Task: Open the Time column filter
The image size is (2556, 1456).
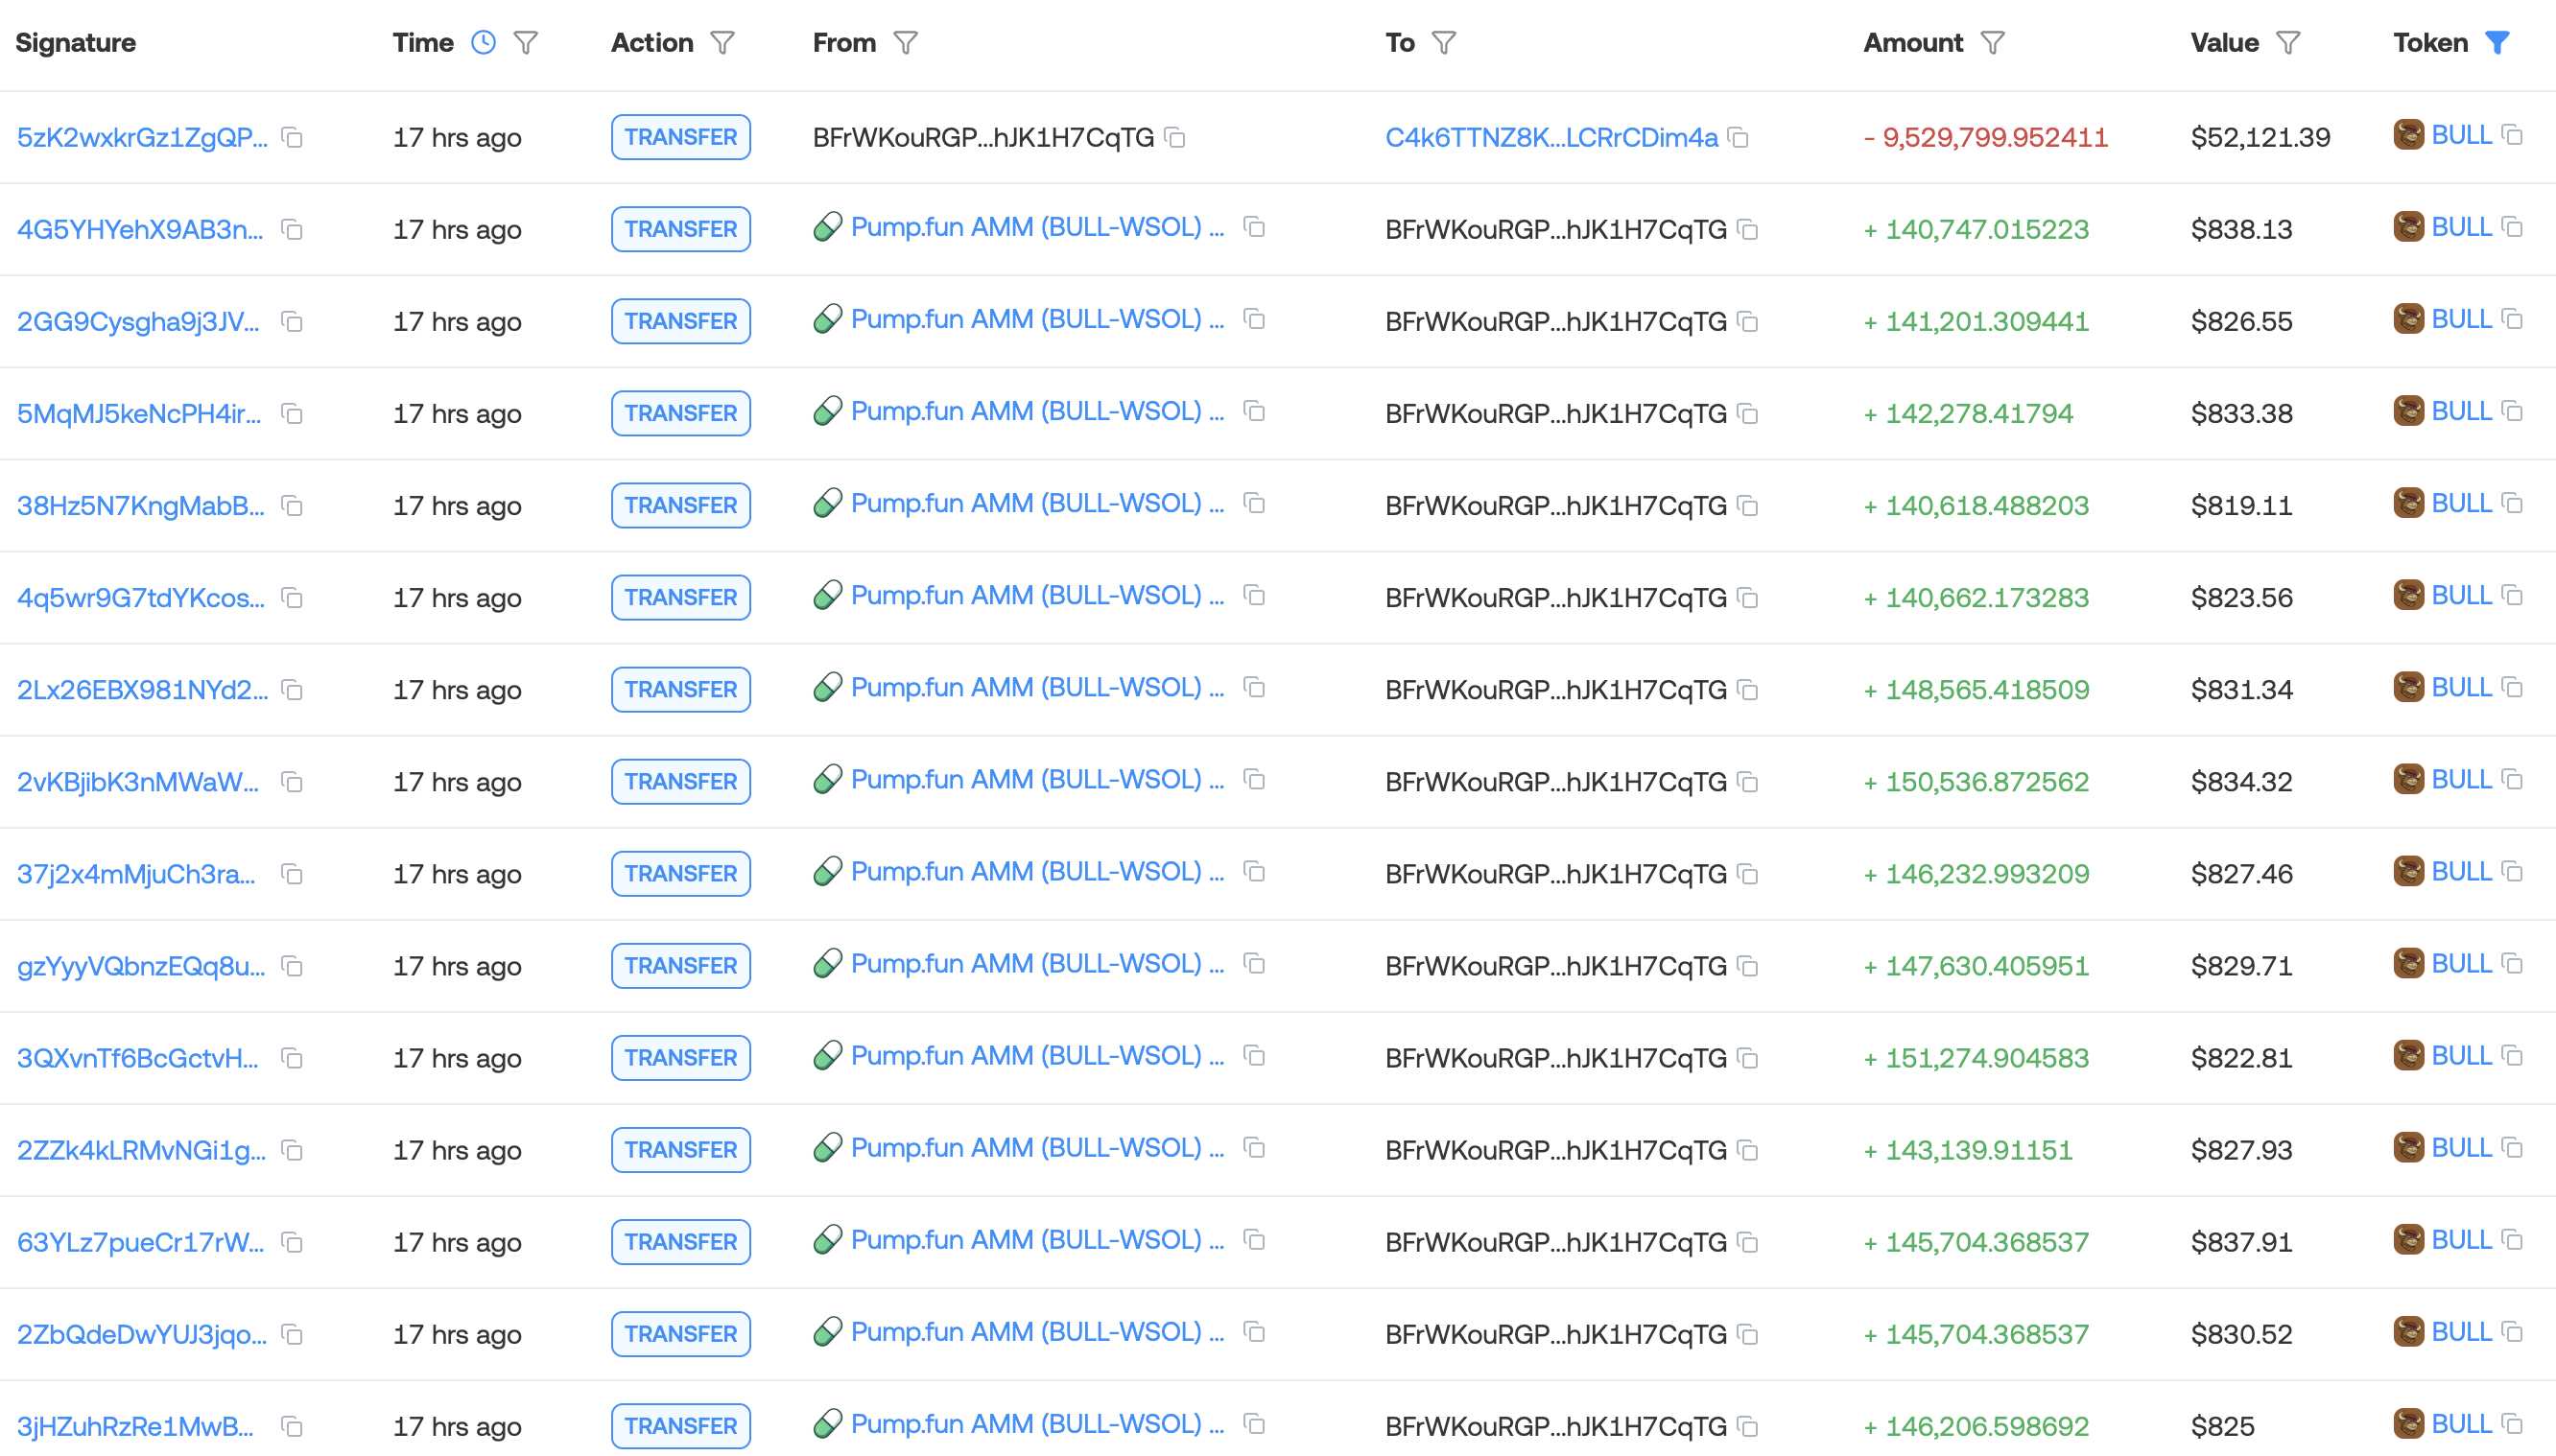Action: point(526,42)
